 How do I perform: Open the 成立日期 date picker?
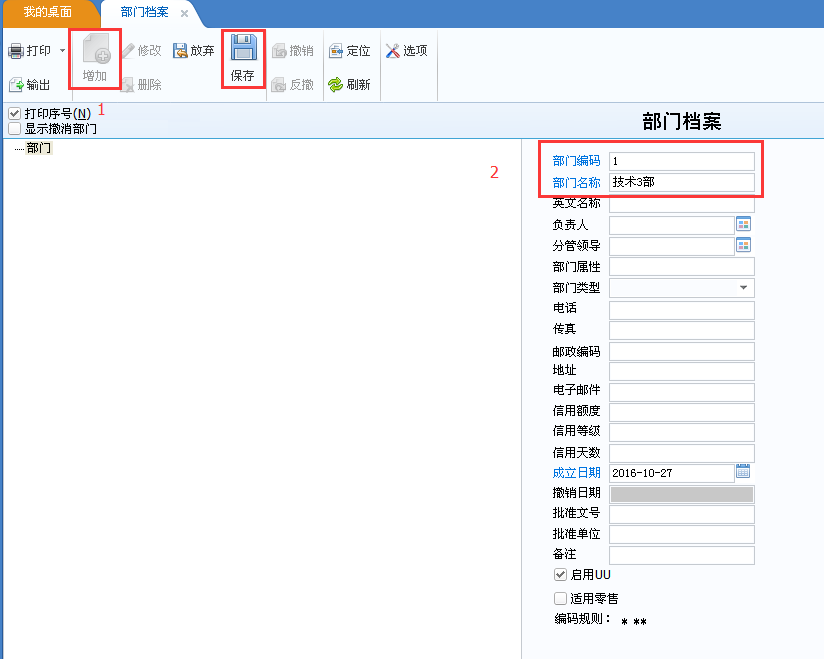745,472
